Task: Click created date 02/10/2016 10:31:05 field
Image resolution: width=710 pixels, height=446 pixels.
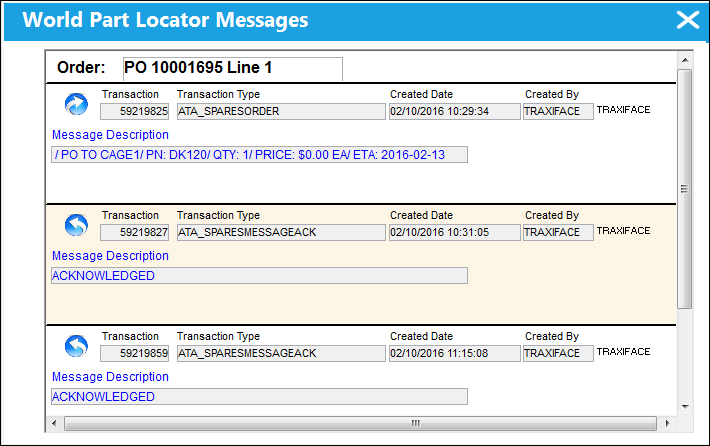Action: pos(455,232)
